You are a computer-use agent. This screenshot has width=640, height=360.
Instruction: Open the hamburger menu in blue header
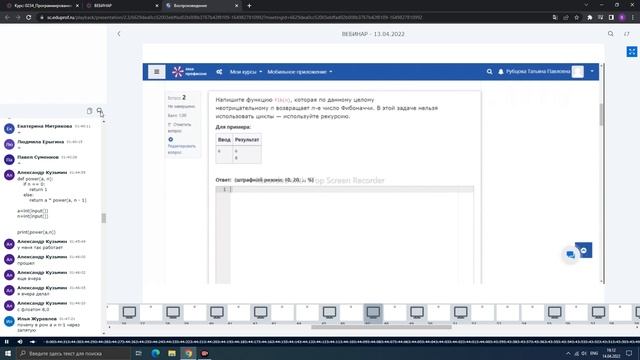click(157, 72)
